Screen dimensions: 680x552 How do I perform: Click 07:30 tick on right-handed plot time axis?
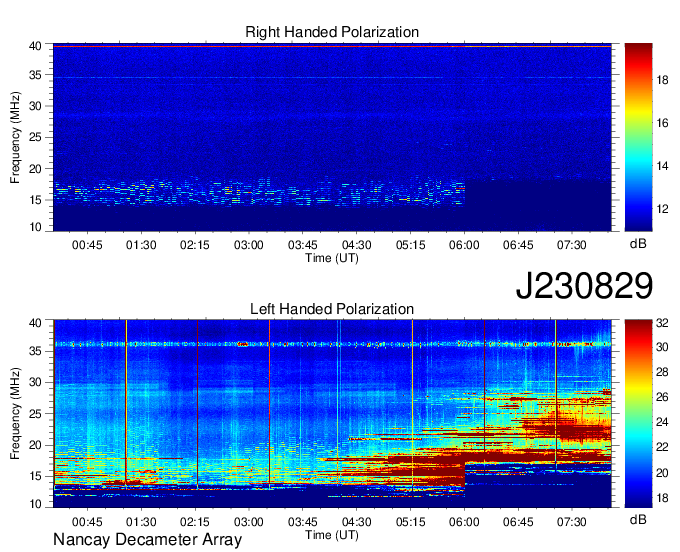572,245
